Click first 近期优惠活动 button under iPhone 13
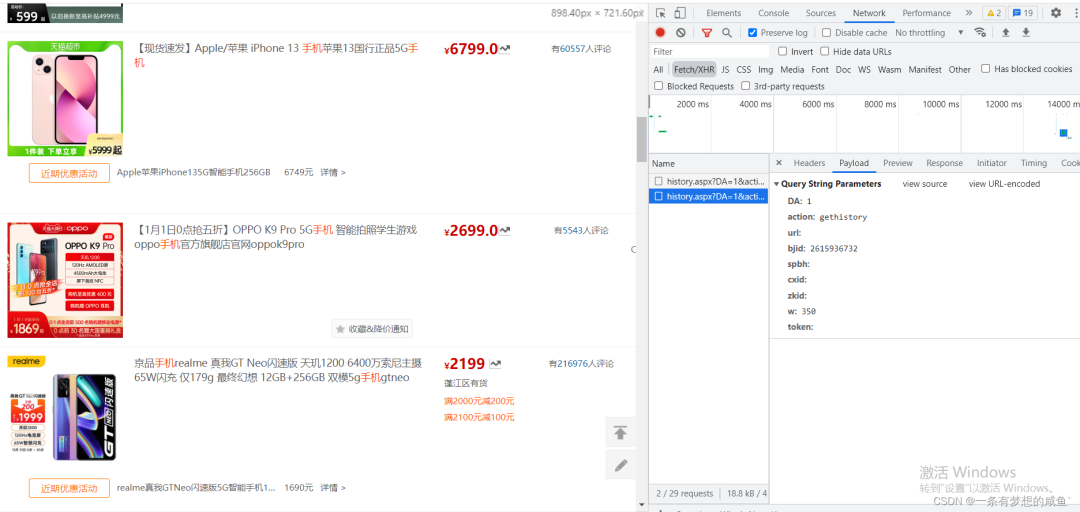This screenshot has height=512, width=1080. pos(69,173)
